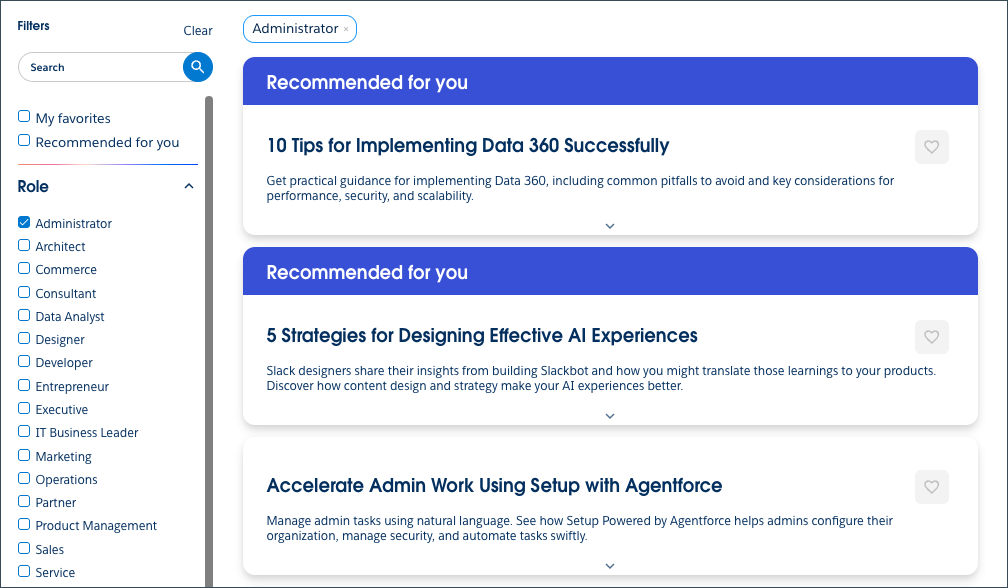Click the filters panel vertical scrollbar

click(x=209, y=340)
